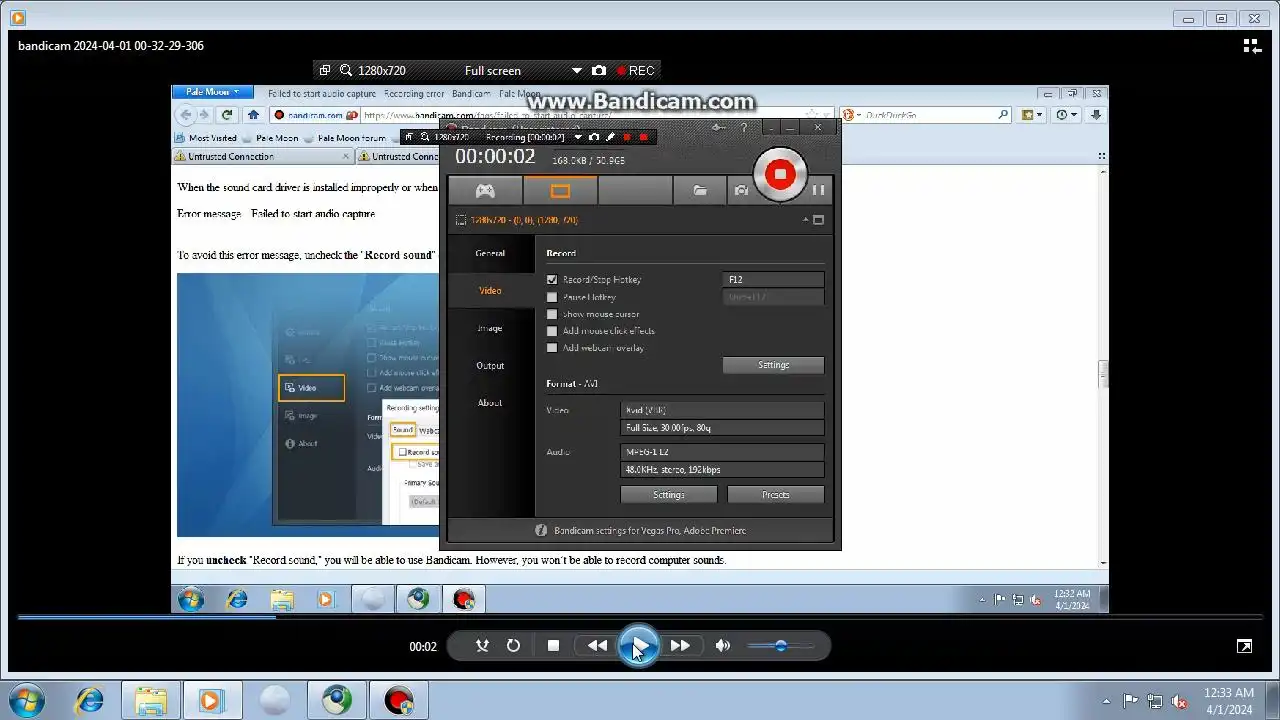The height and width of the screenshot is (720, 1280).
Task: Launch Internet Explorer from the bottom taskbar
Action: (x=89, y=700)
